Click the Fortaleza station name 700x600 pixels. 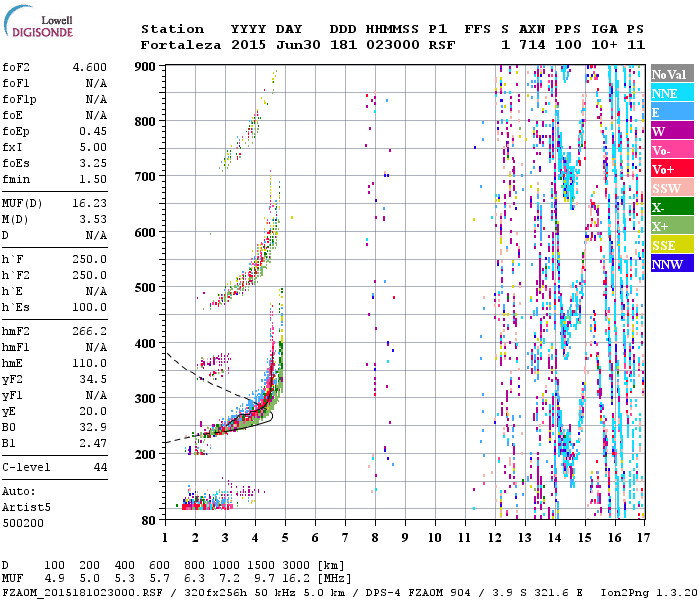point(180,45)
